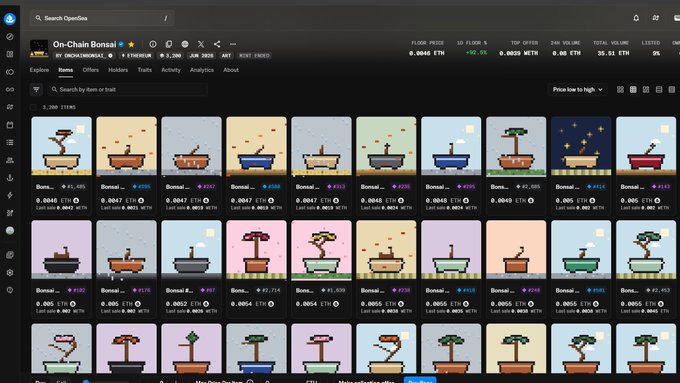680x383 pixels.
Task: Click the swap arrows icon in top bar
Action: click(x=656, y=18)
